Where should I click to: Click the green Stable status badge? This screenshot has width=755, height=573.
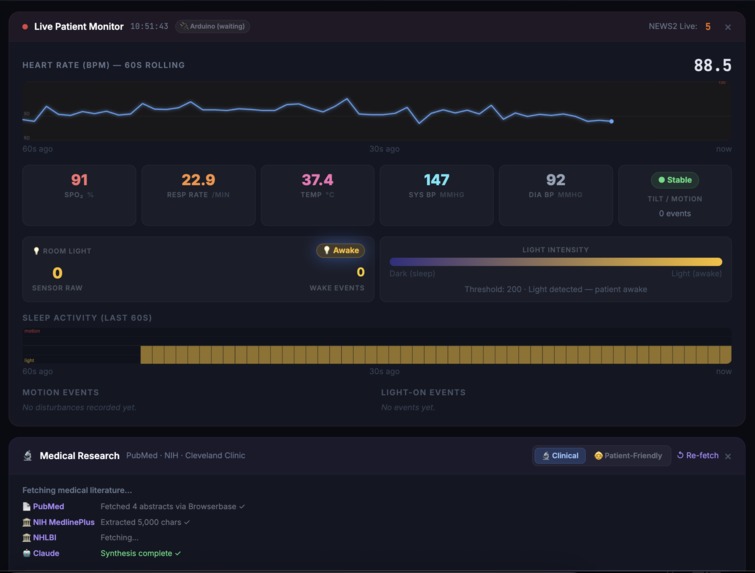(675, 180)
